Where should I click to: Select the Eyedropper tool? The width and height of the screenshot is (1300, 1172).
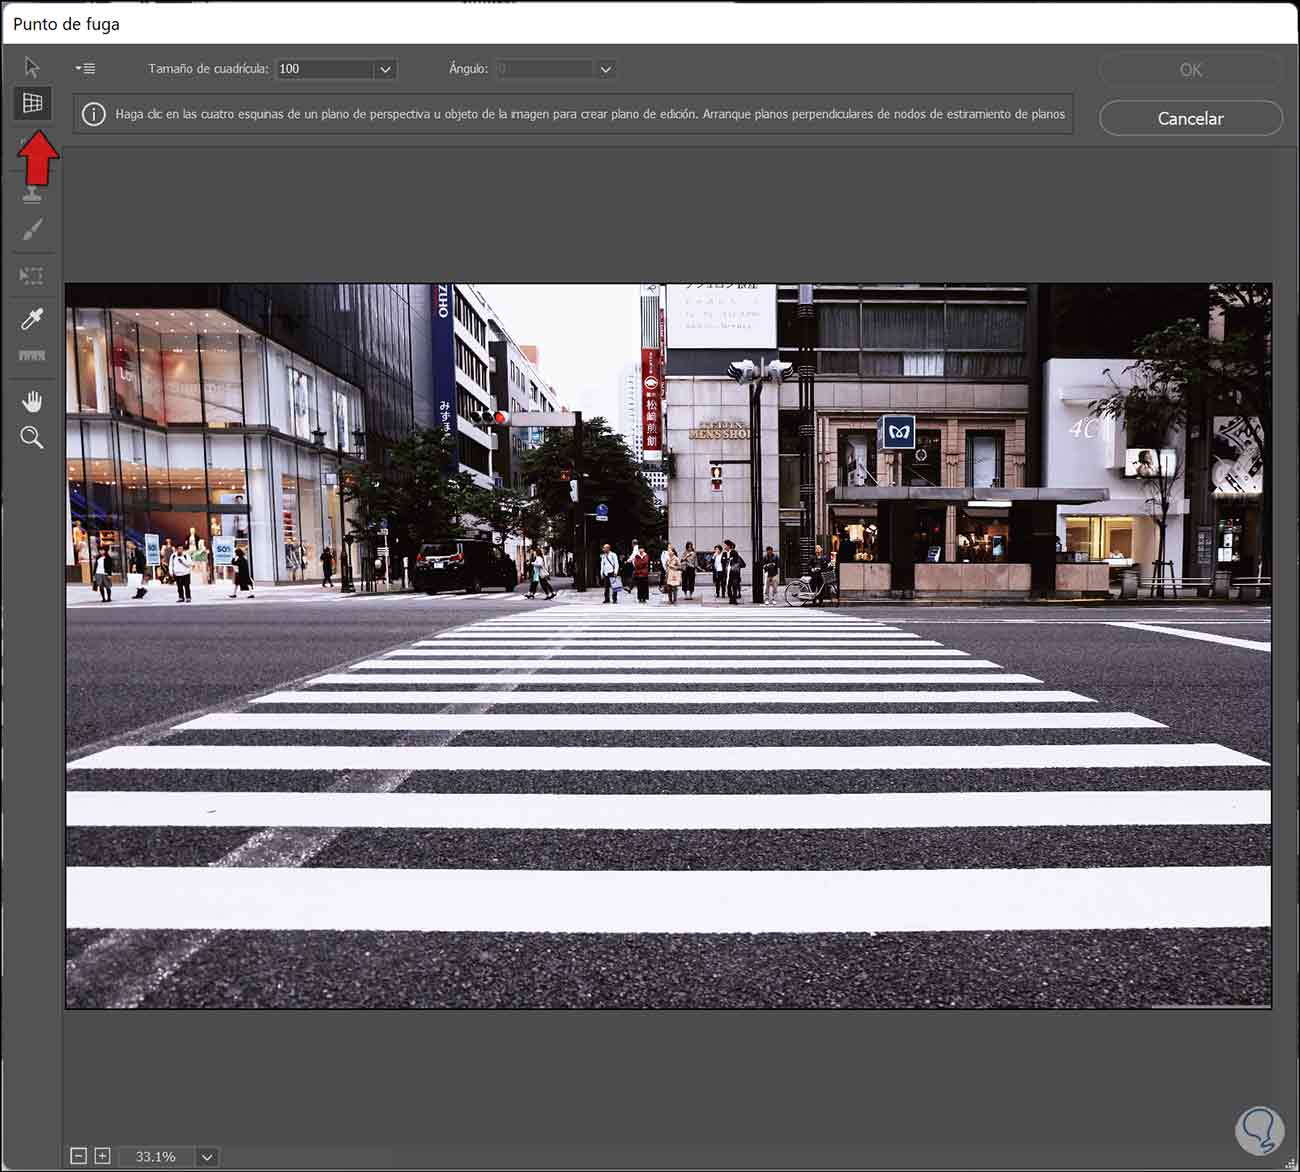(32, 319)
